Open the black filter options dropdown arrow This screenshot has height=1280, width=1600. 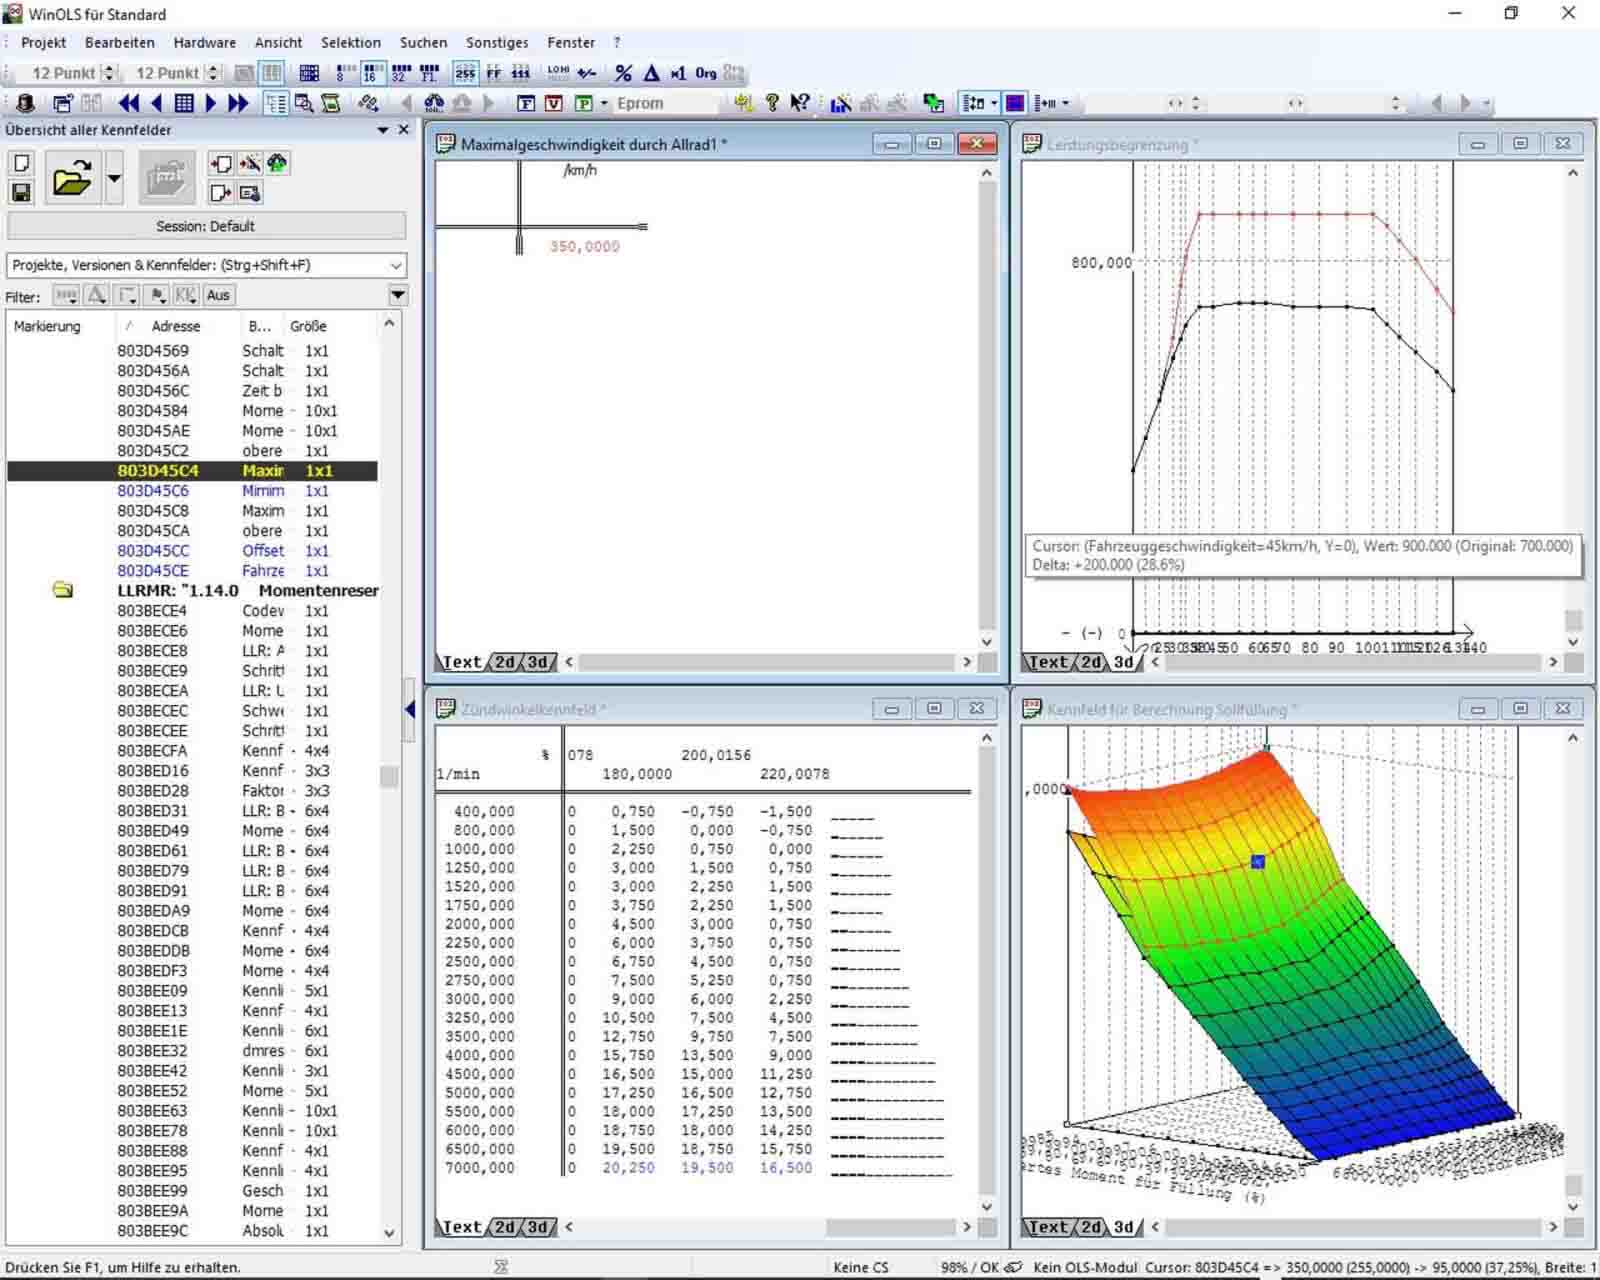point(398,295)
